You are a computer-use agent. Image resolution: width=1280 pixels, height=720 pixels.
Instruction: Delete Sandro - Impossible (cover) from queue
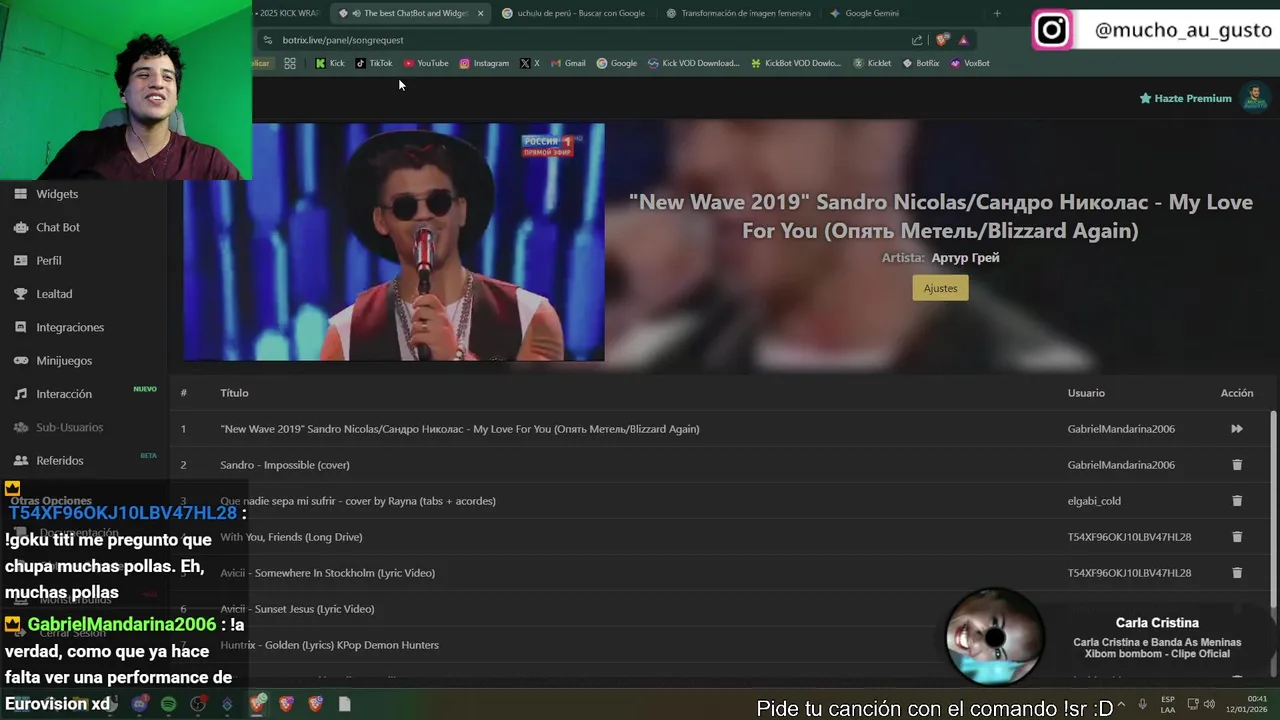click(x=1237, y=465)
